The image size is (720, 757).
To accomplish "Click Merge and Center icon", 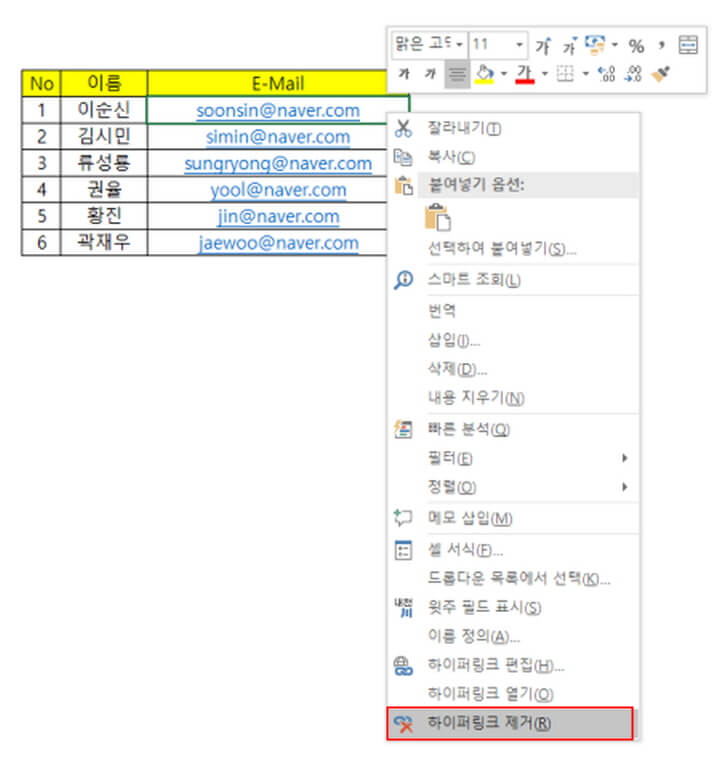I will pyautogui.click(x=688, y=45).
